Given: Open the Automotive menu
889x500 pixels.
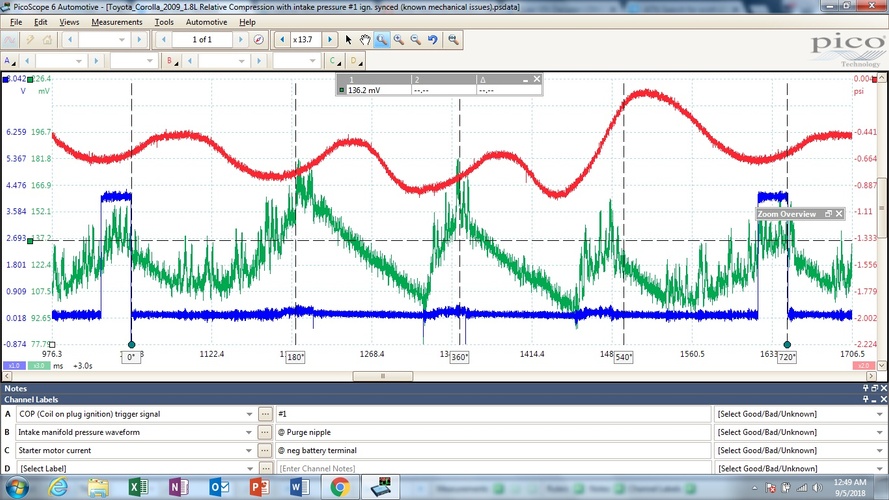Looking at the screenshot, I should tap(206, 22).
